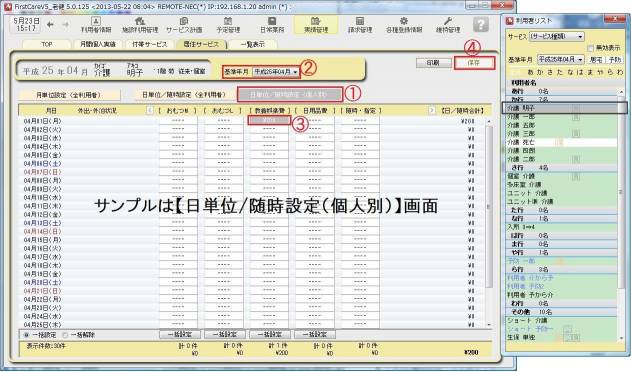Click the 月単位設定(全利用者) button

68,95
